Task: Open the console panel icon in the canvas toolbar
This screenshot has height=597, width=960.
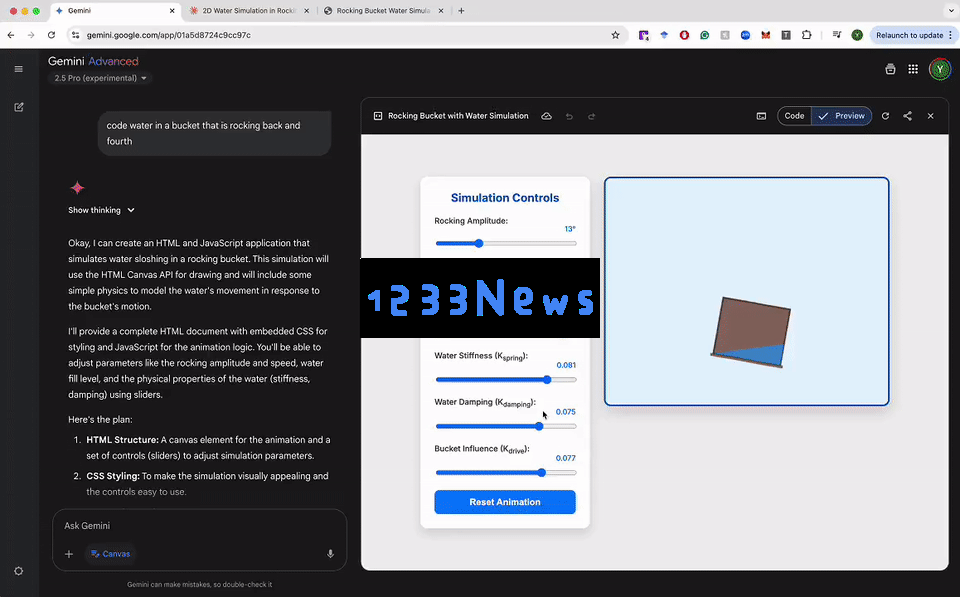Action: point(761,116)
